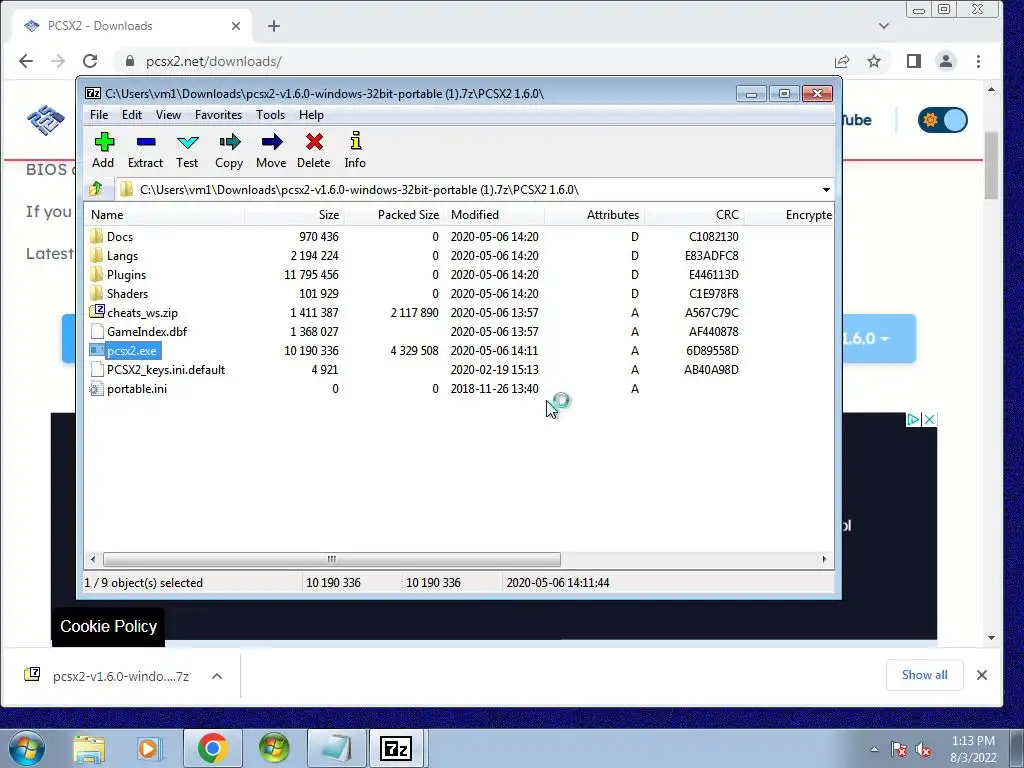Open Windows Media Player from taskbar
The width and height of the screenshot is (1024, 768).
149,748
